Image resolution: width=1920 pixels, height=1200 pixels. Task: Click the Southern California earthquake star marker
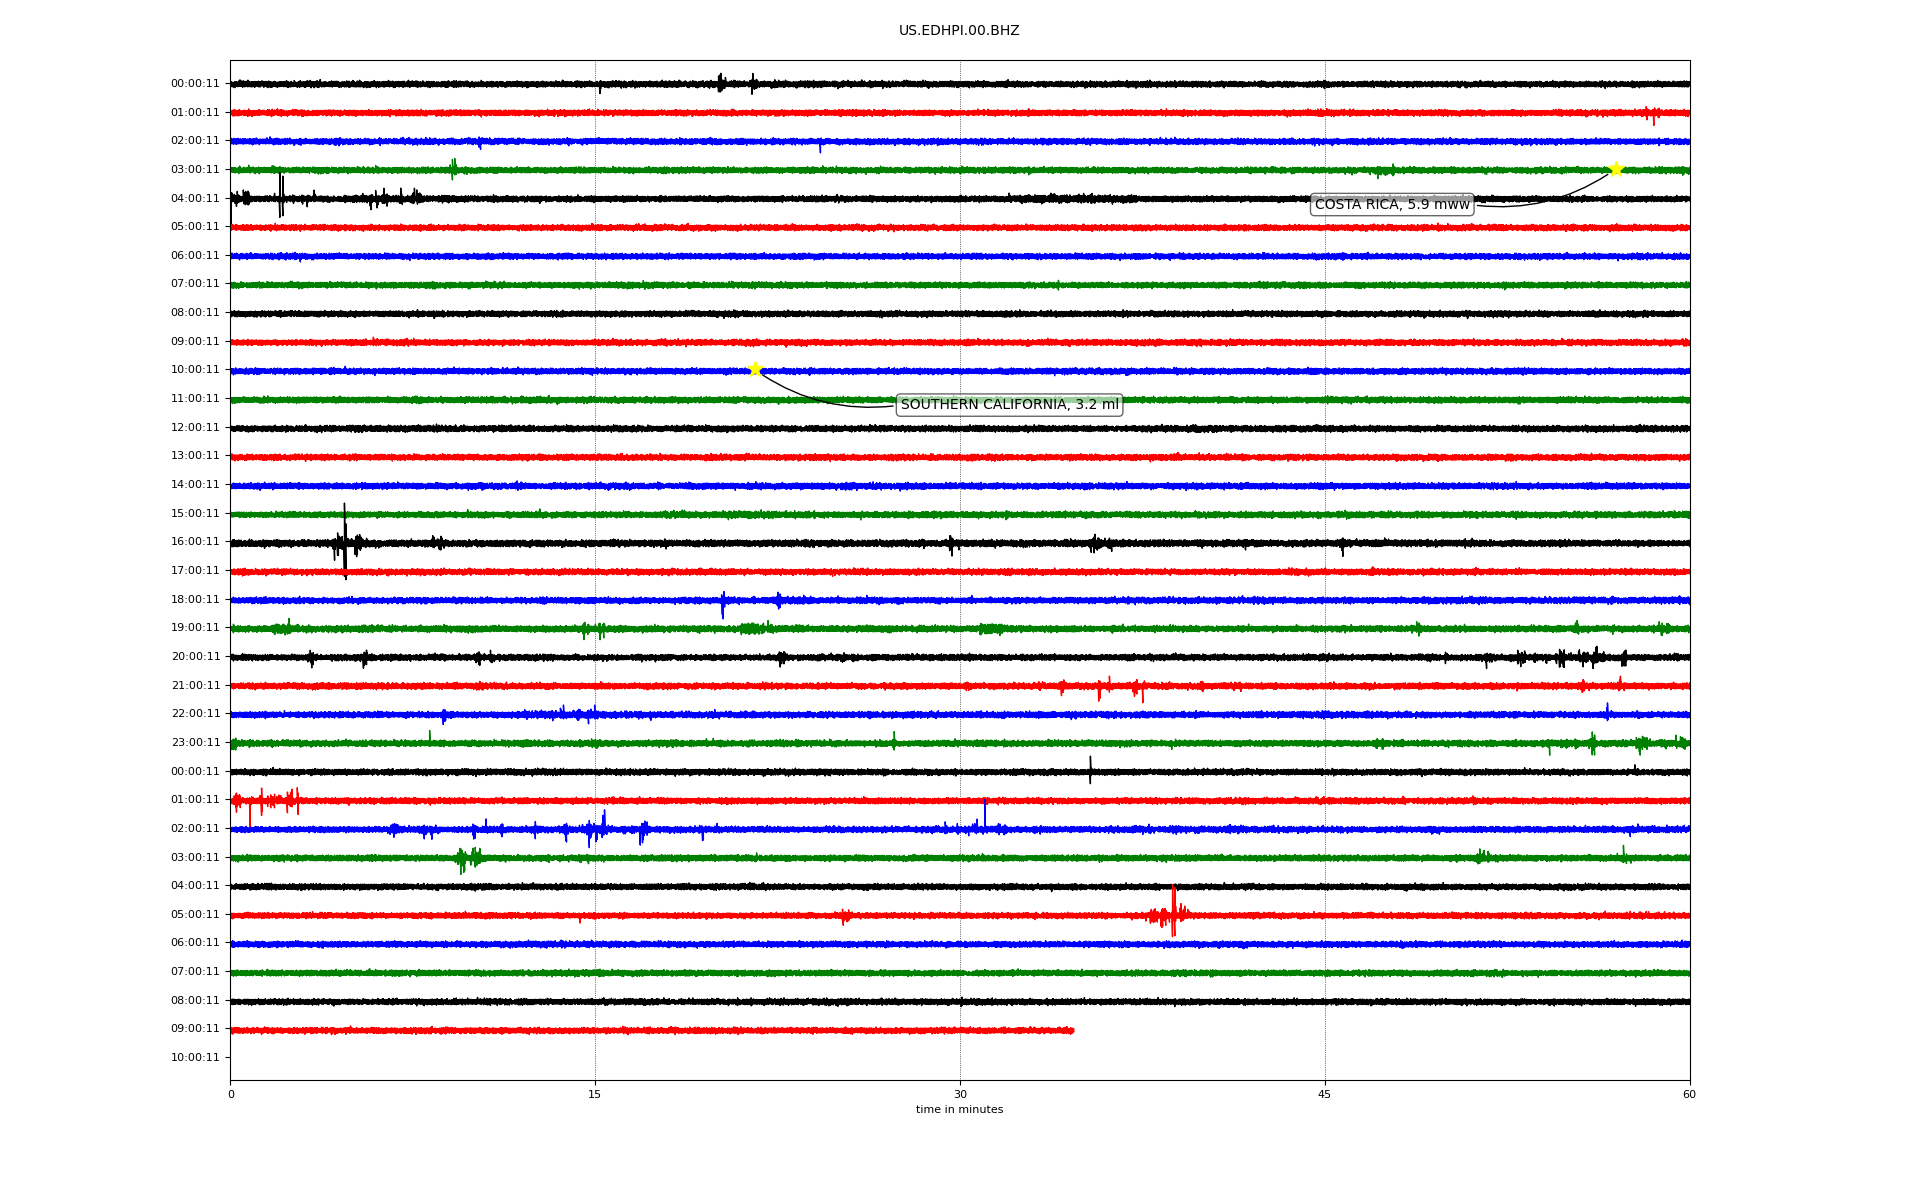(x=755, y=369)
